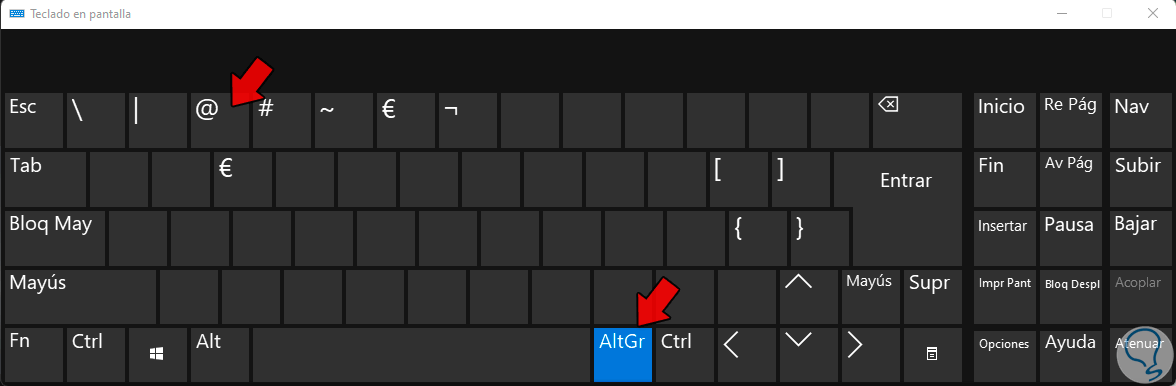Click the Windows logo key
Screen dimensions: 1176x386
(157, 355)
